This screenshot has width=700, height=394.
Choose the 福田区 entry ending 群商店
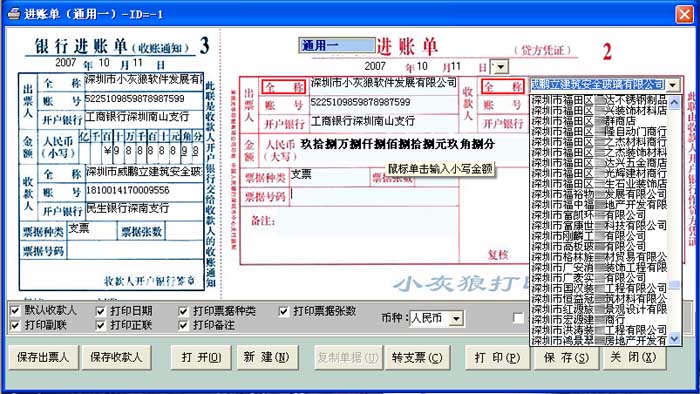coord(599,120)
